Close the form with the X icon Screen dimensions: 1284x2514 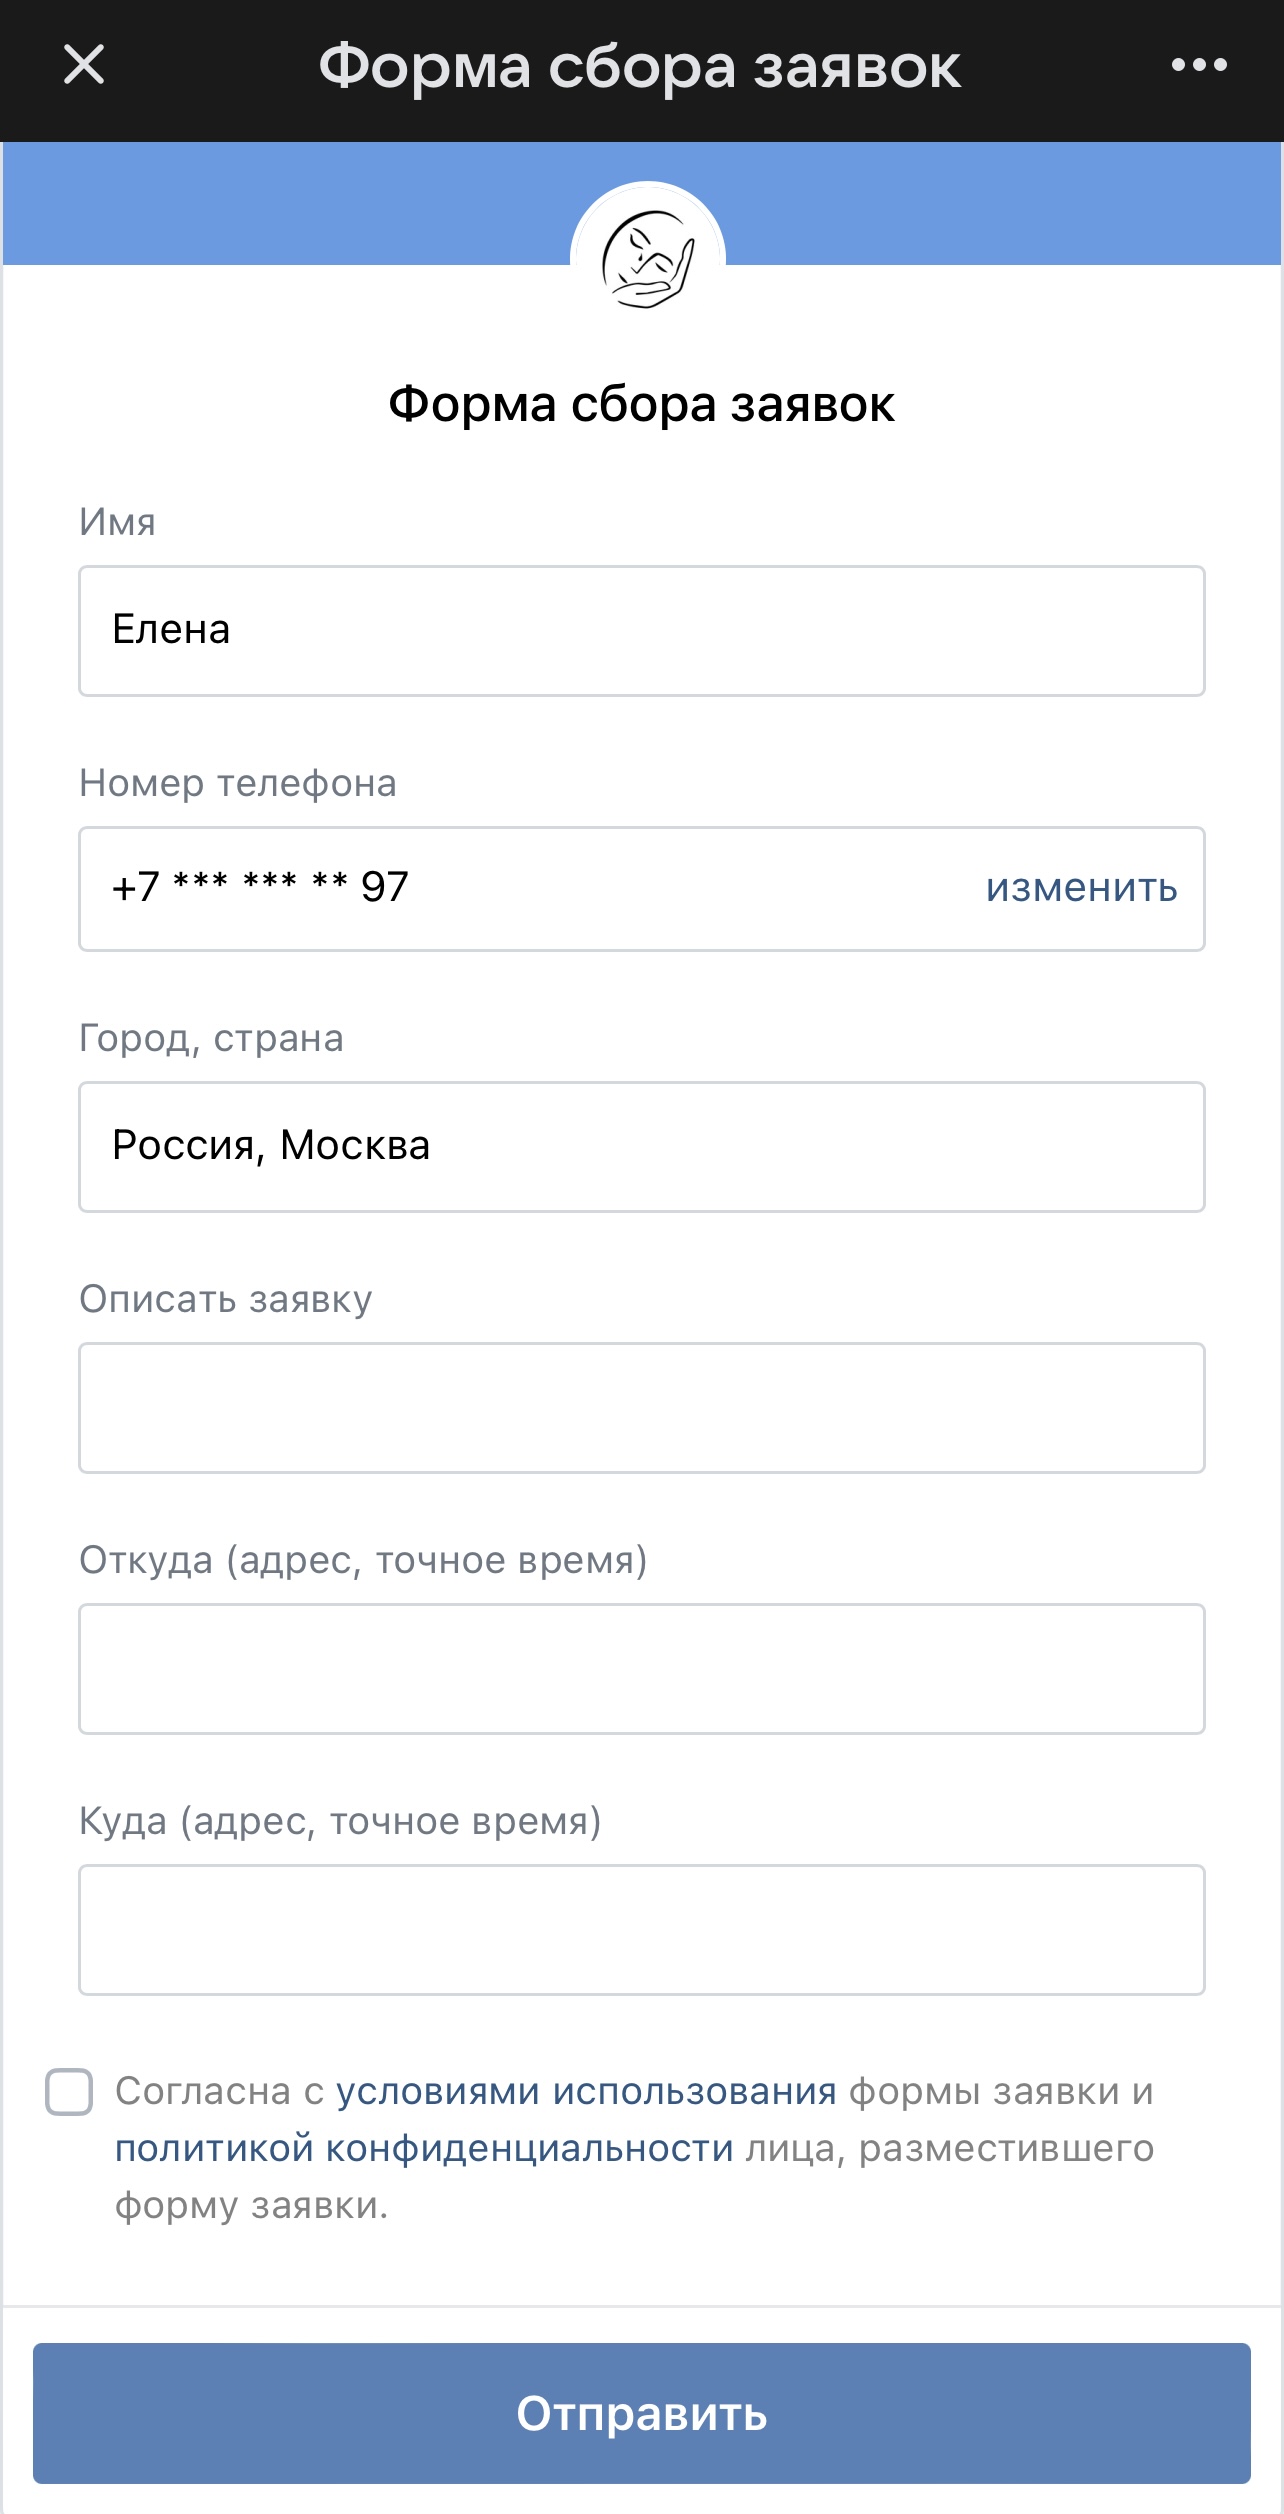pyautogui.click(x=84, y=65)
